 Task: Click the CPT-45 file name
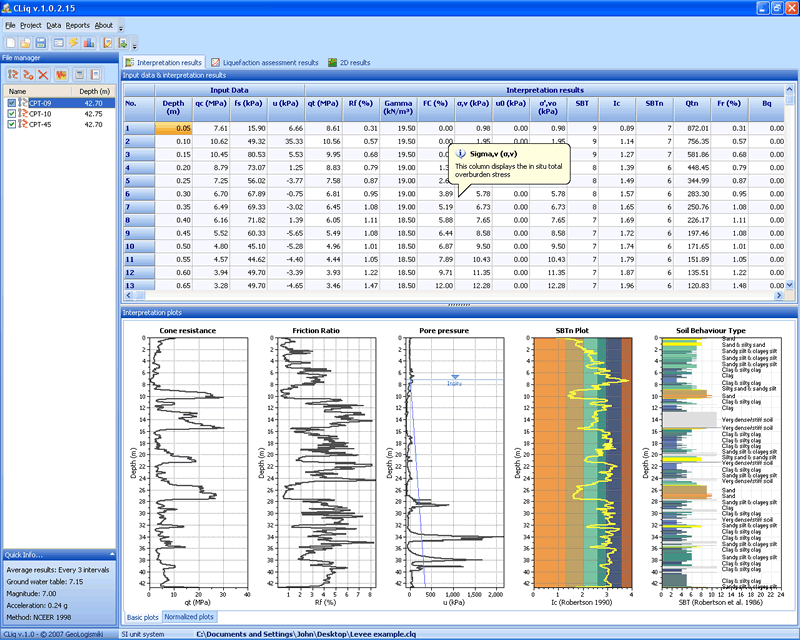40,125
